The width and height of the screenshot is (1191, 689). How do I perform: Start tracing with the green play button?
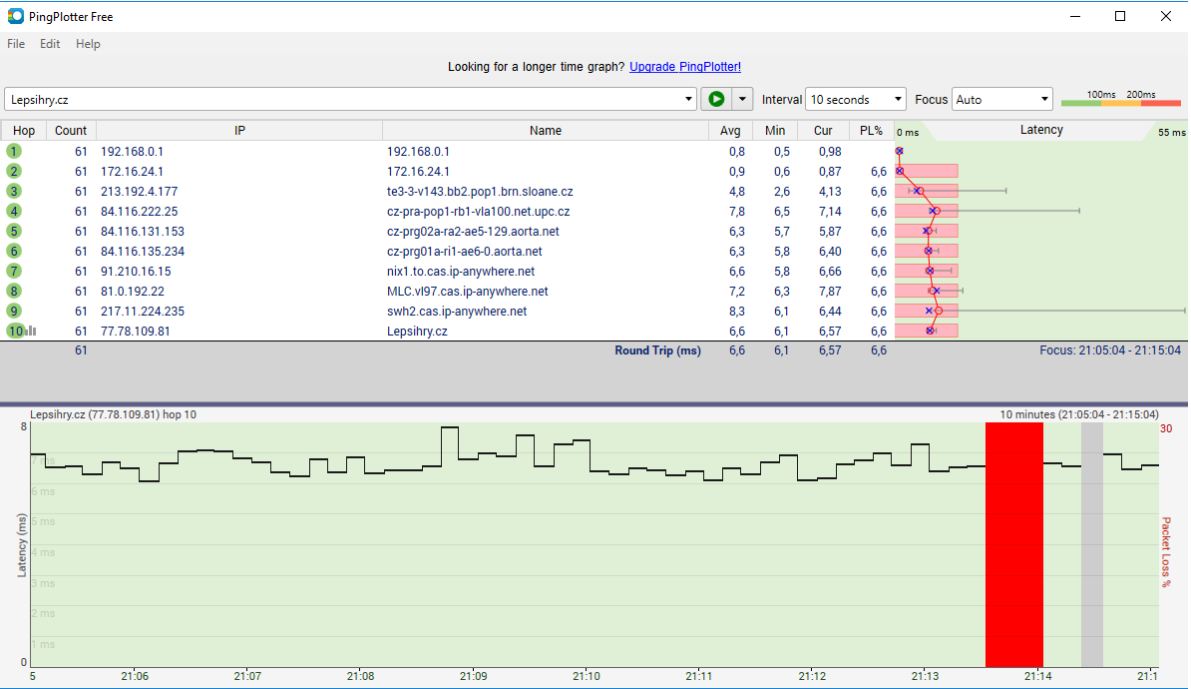716,99
